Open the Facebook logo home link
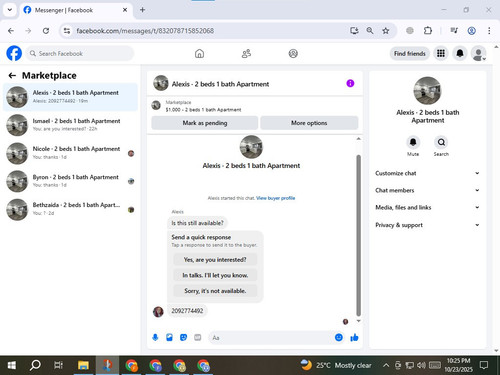Viewport: 500px width, 375px height. pyautogui.click(x=14, y=53)
